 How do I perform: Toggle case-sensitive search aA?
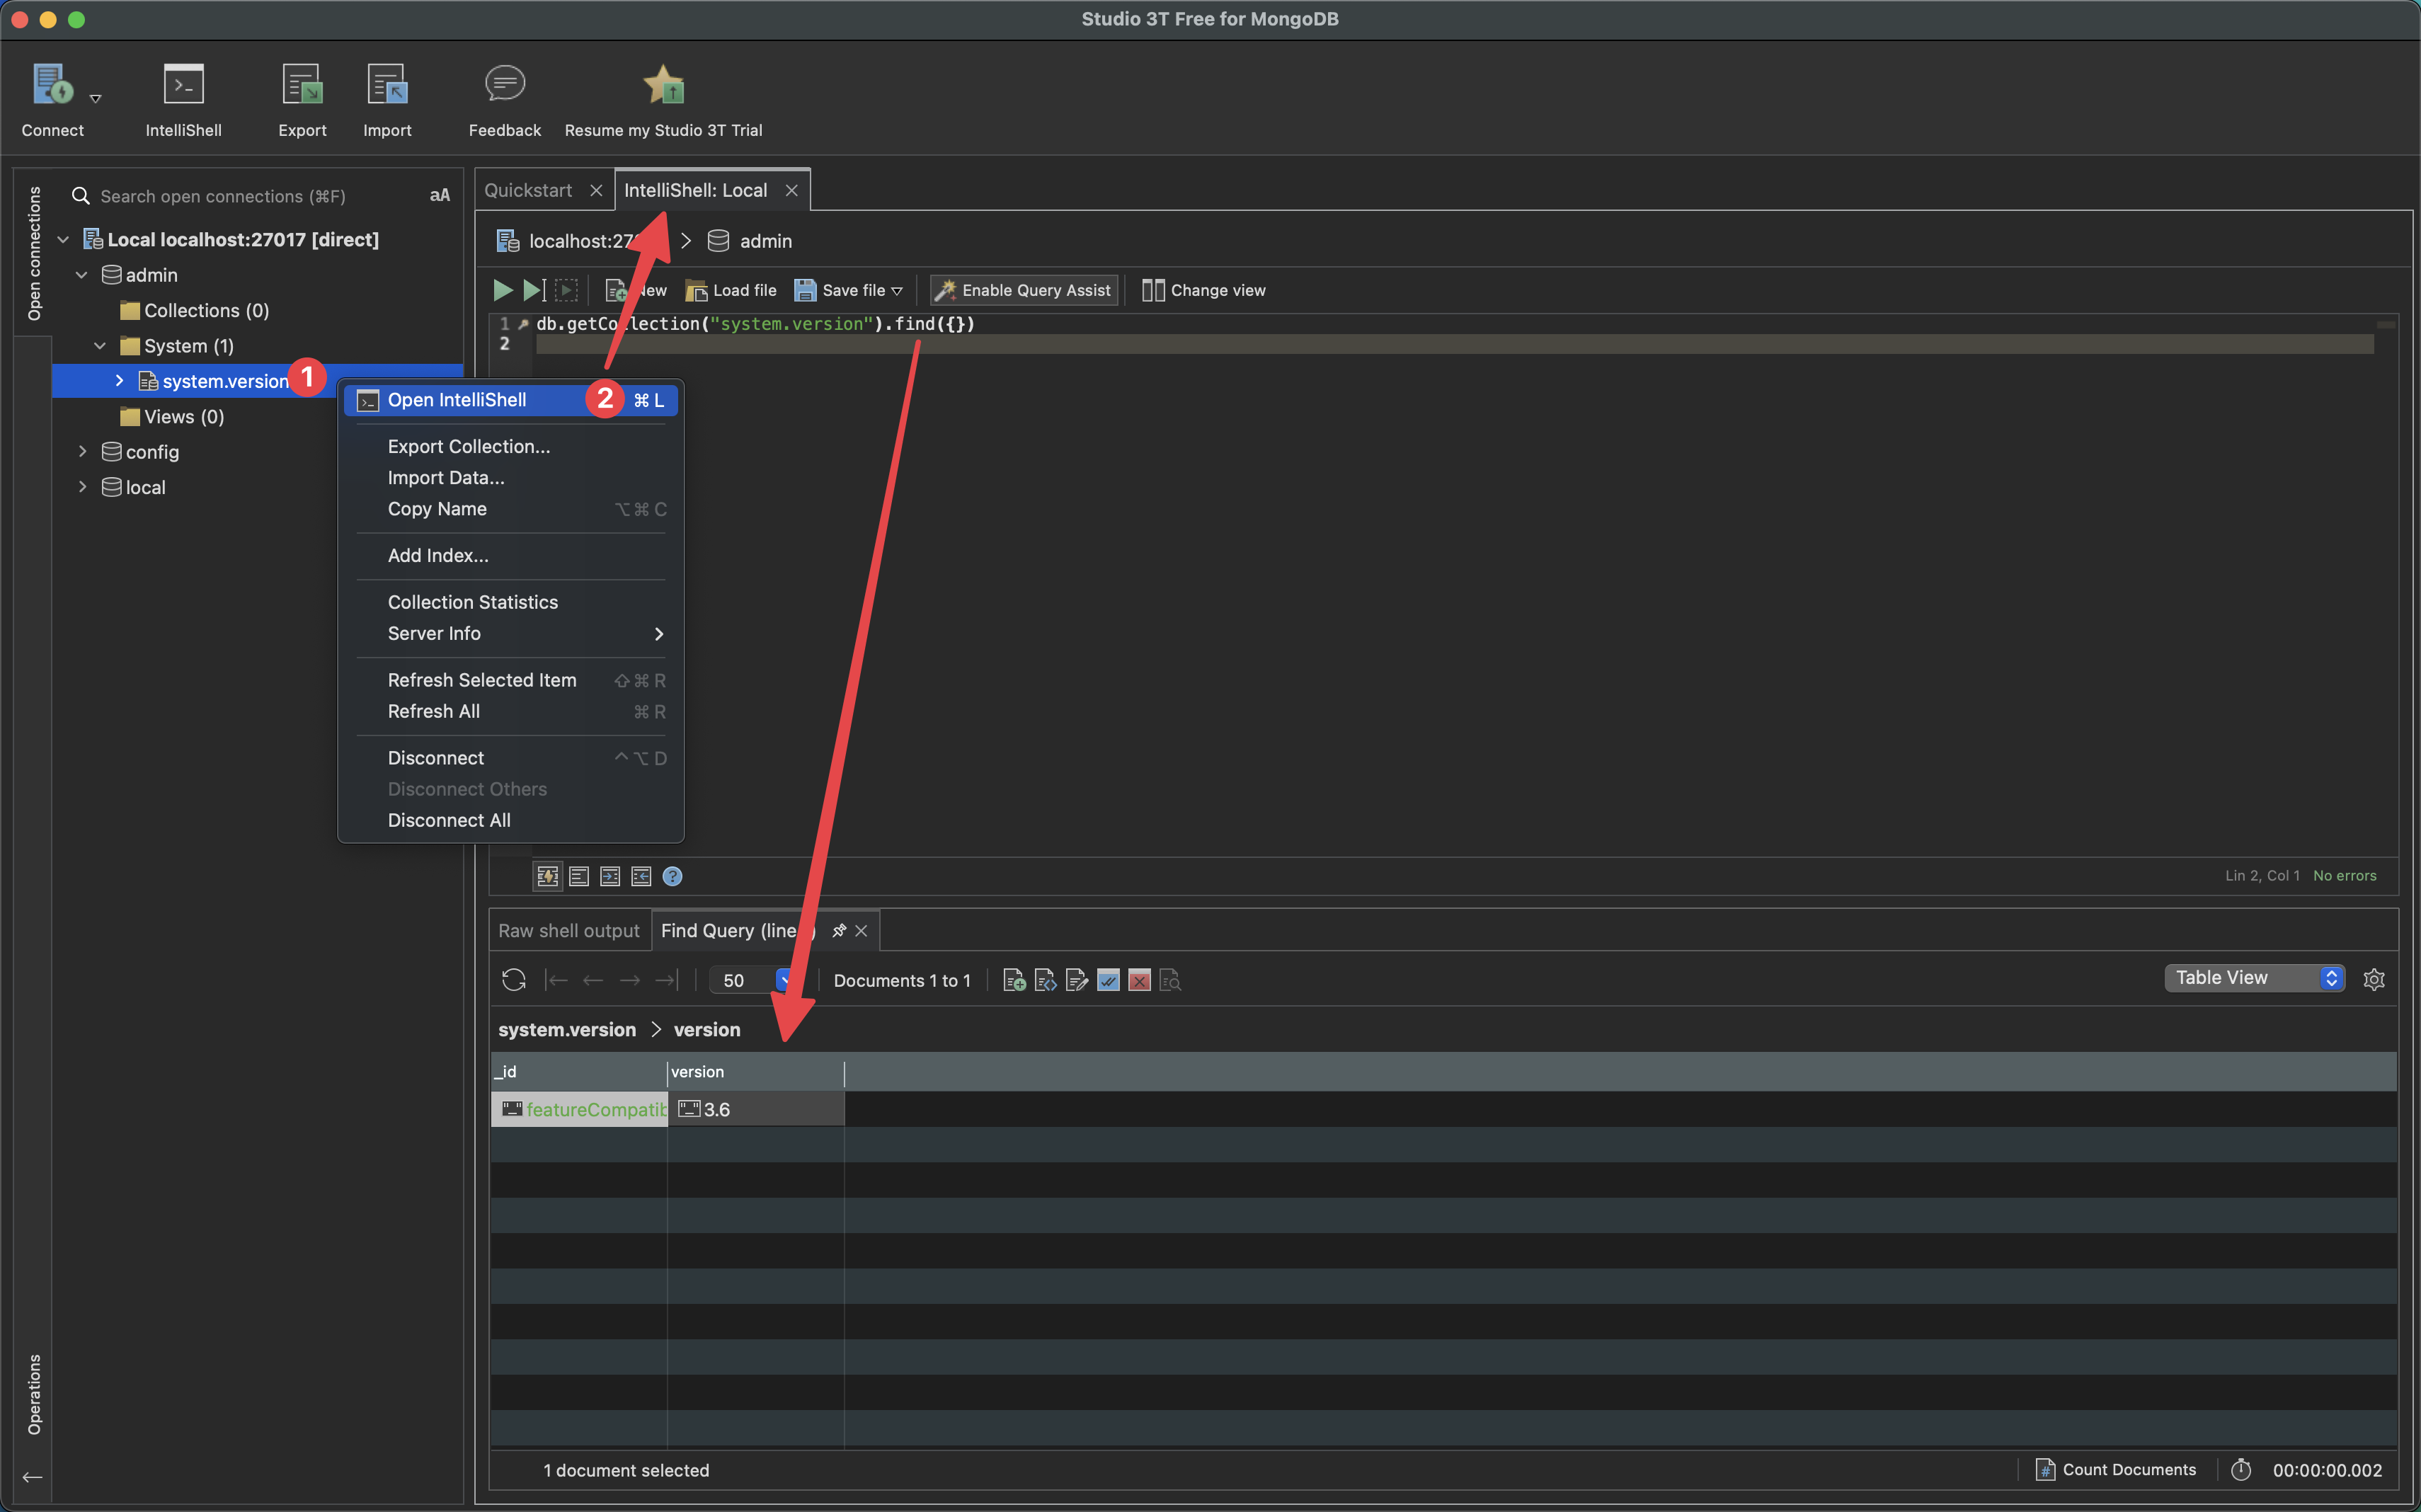tap(440, 196)
